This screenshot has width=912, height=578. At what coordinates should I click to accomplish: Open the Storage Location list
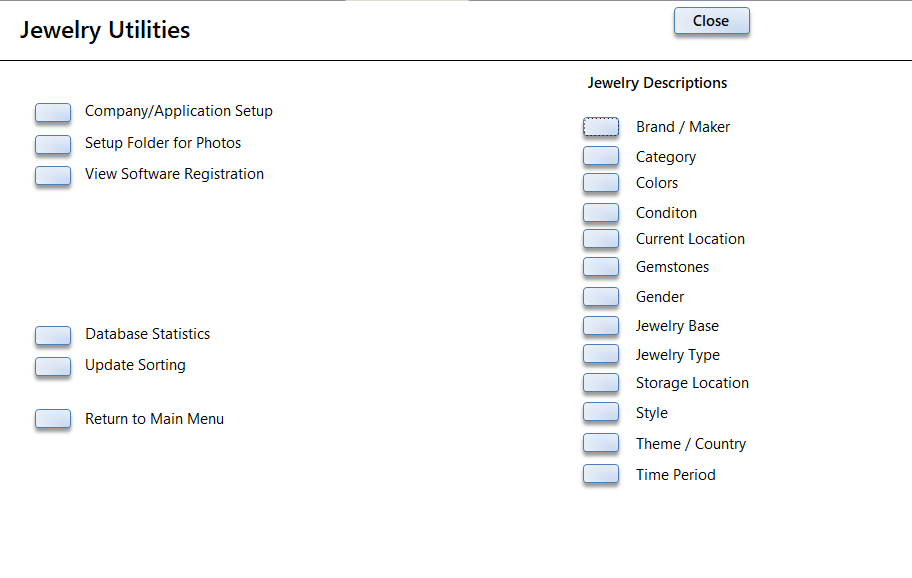601,382
